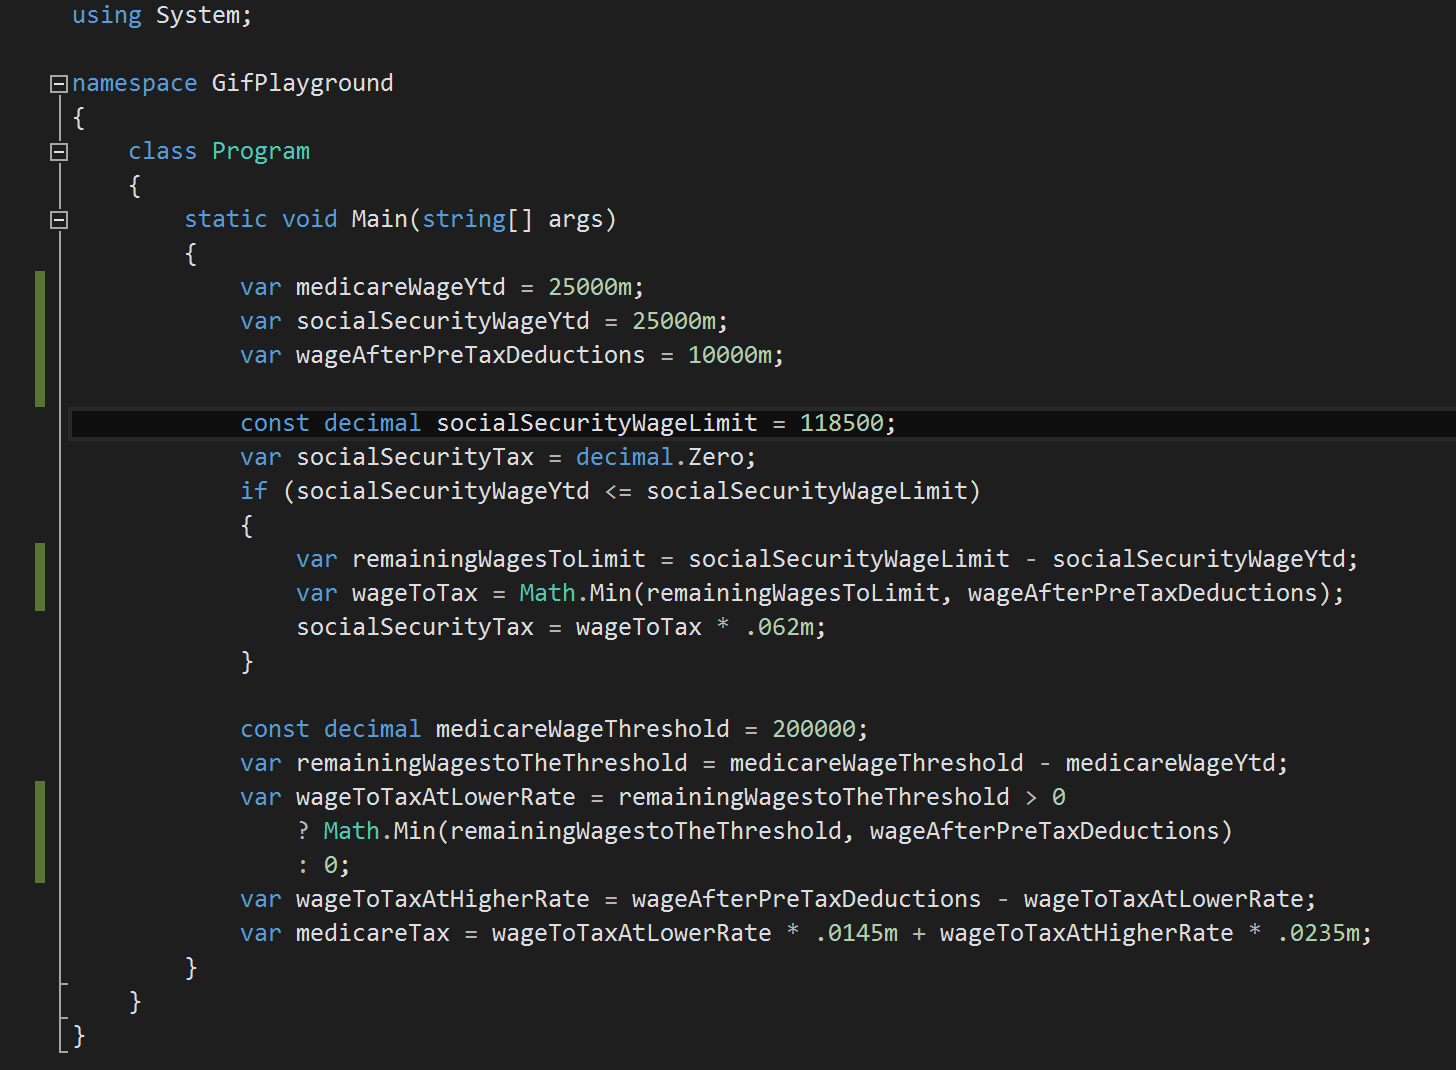Click 'Math' on the wageToTax assignment line
This screenshot has height=1070, width=1456.
547,593
